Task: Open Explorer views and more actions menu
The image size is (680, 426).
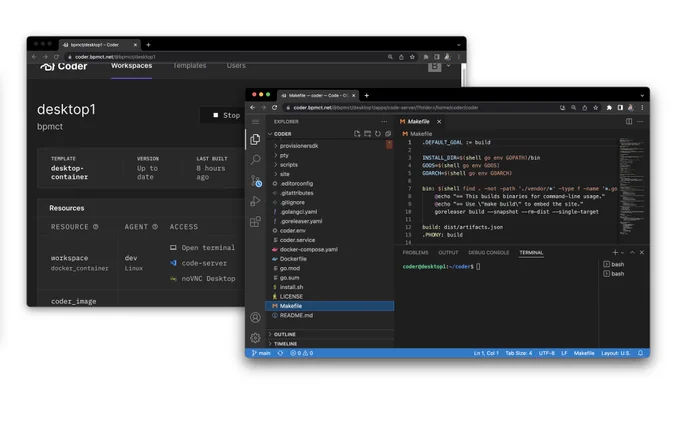Action: [384, 121]
